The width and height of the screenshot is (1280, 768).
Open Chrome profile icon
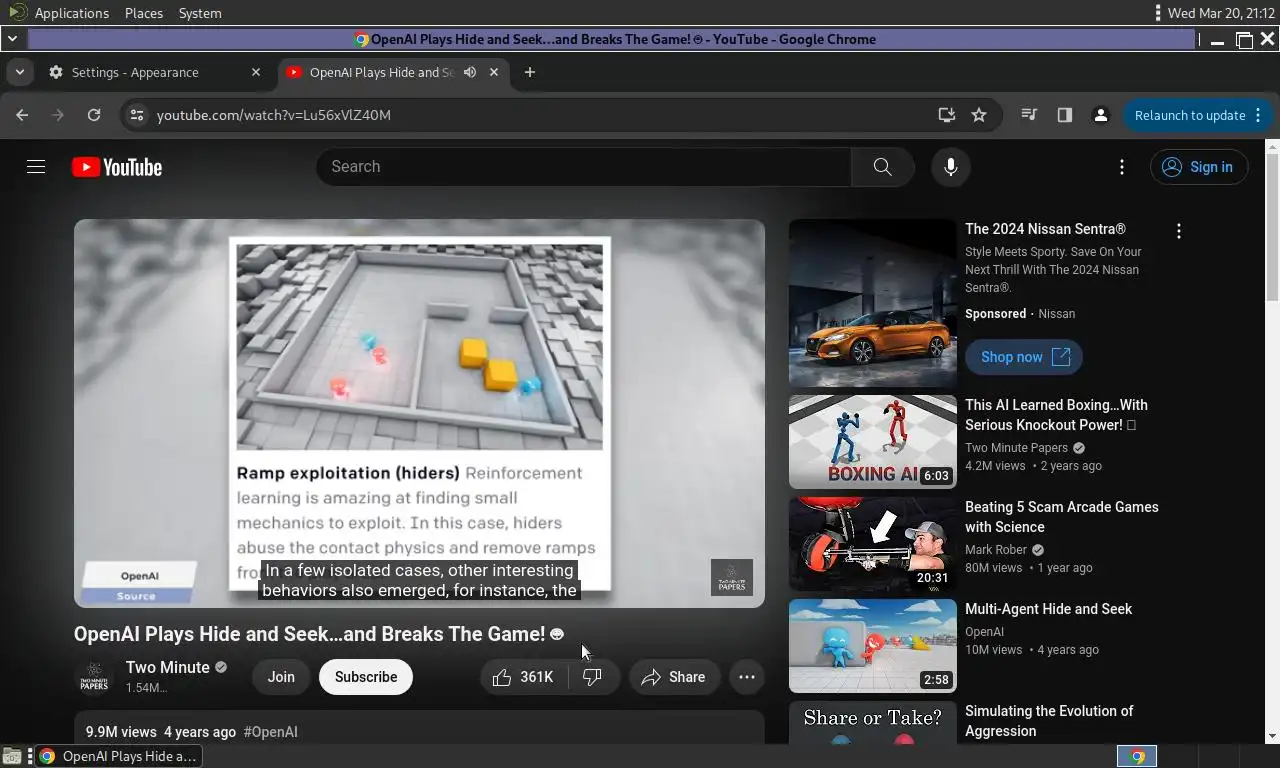(1101, 115)
